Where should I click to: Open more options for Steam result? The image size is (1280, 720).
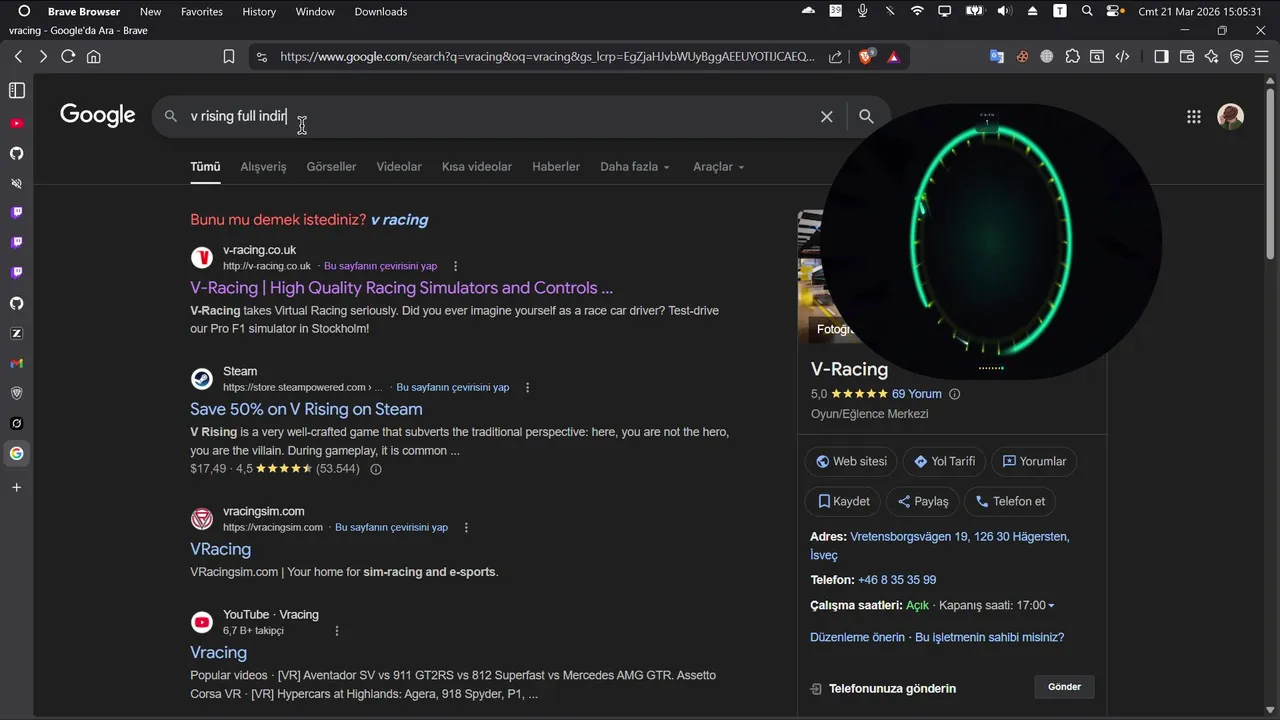tap(528, 387)
